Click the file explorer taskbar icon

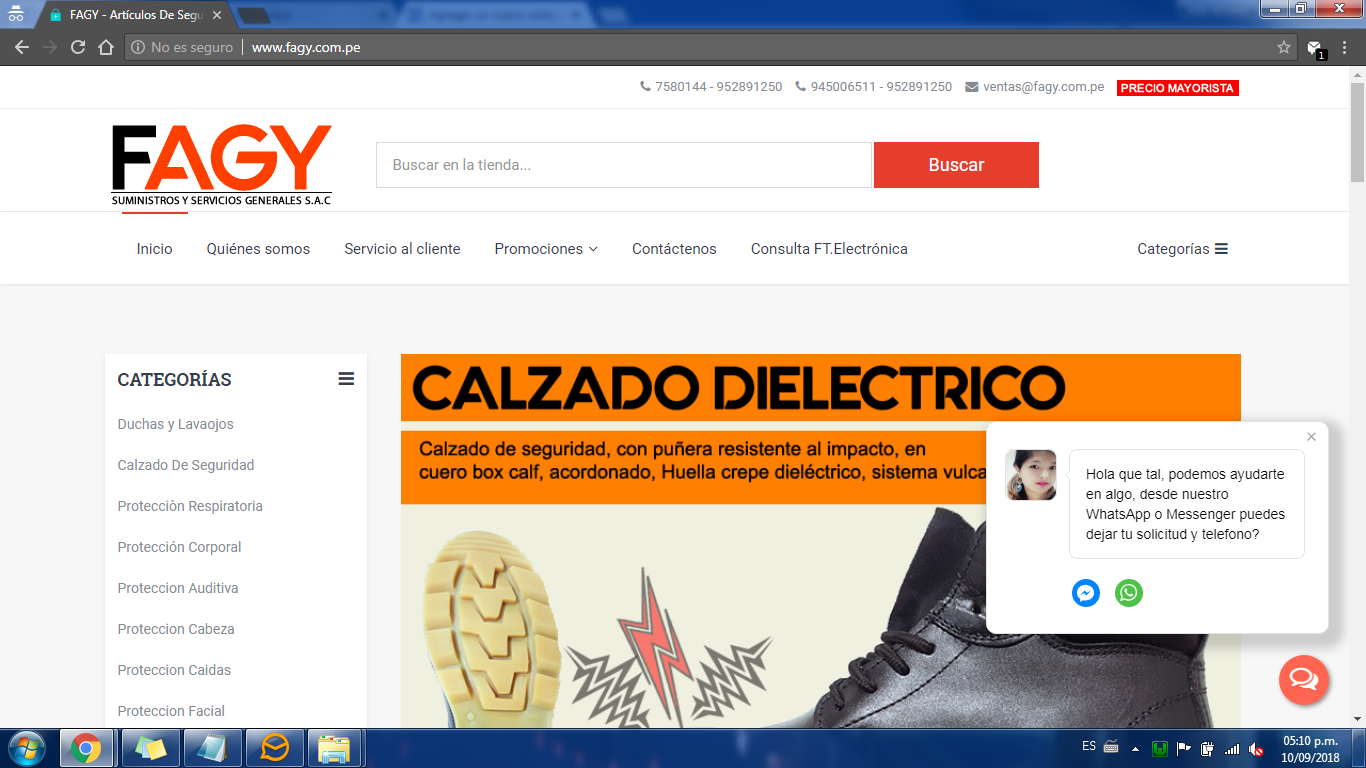334,748
